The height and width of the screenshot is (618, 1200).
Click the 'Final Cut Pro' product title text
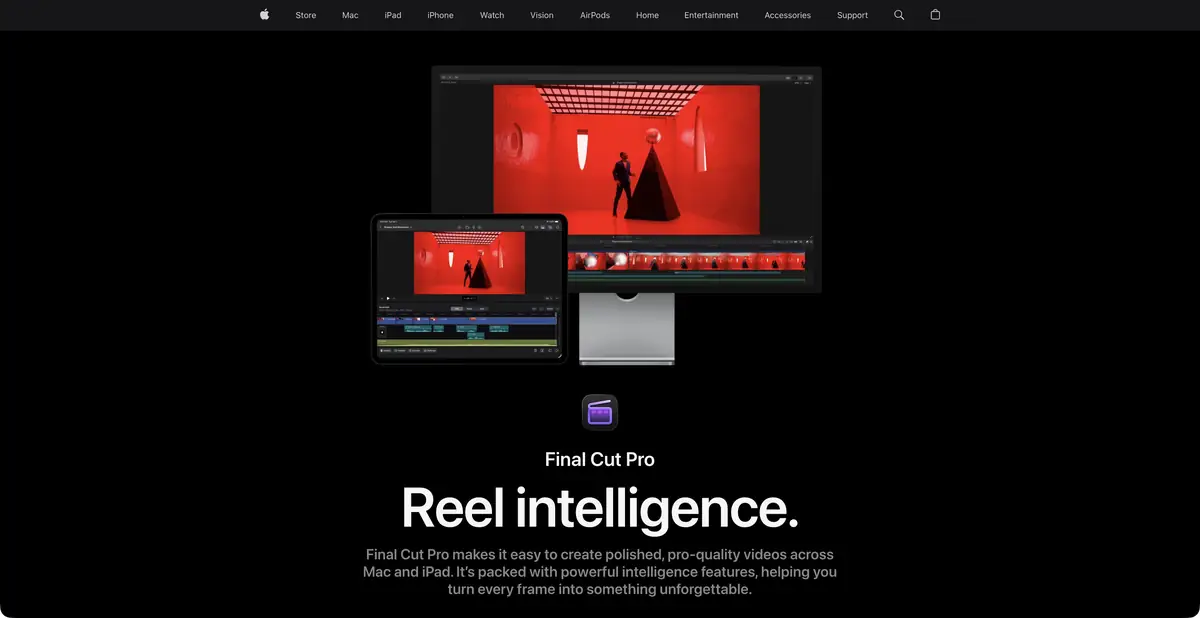pos(600,460)
